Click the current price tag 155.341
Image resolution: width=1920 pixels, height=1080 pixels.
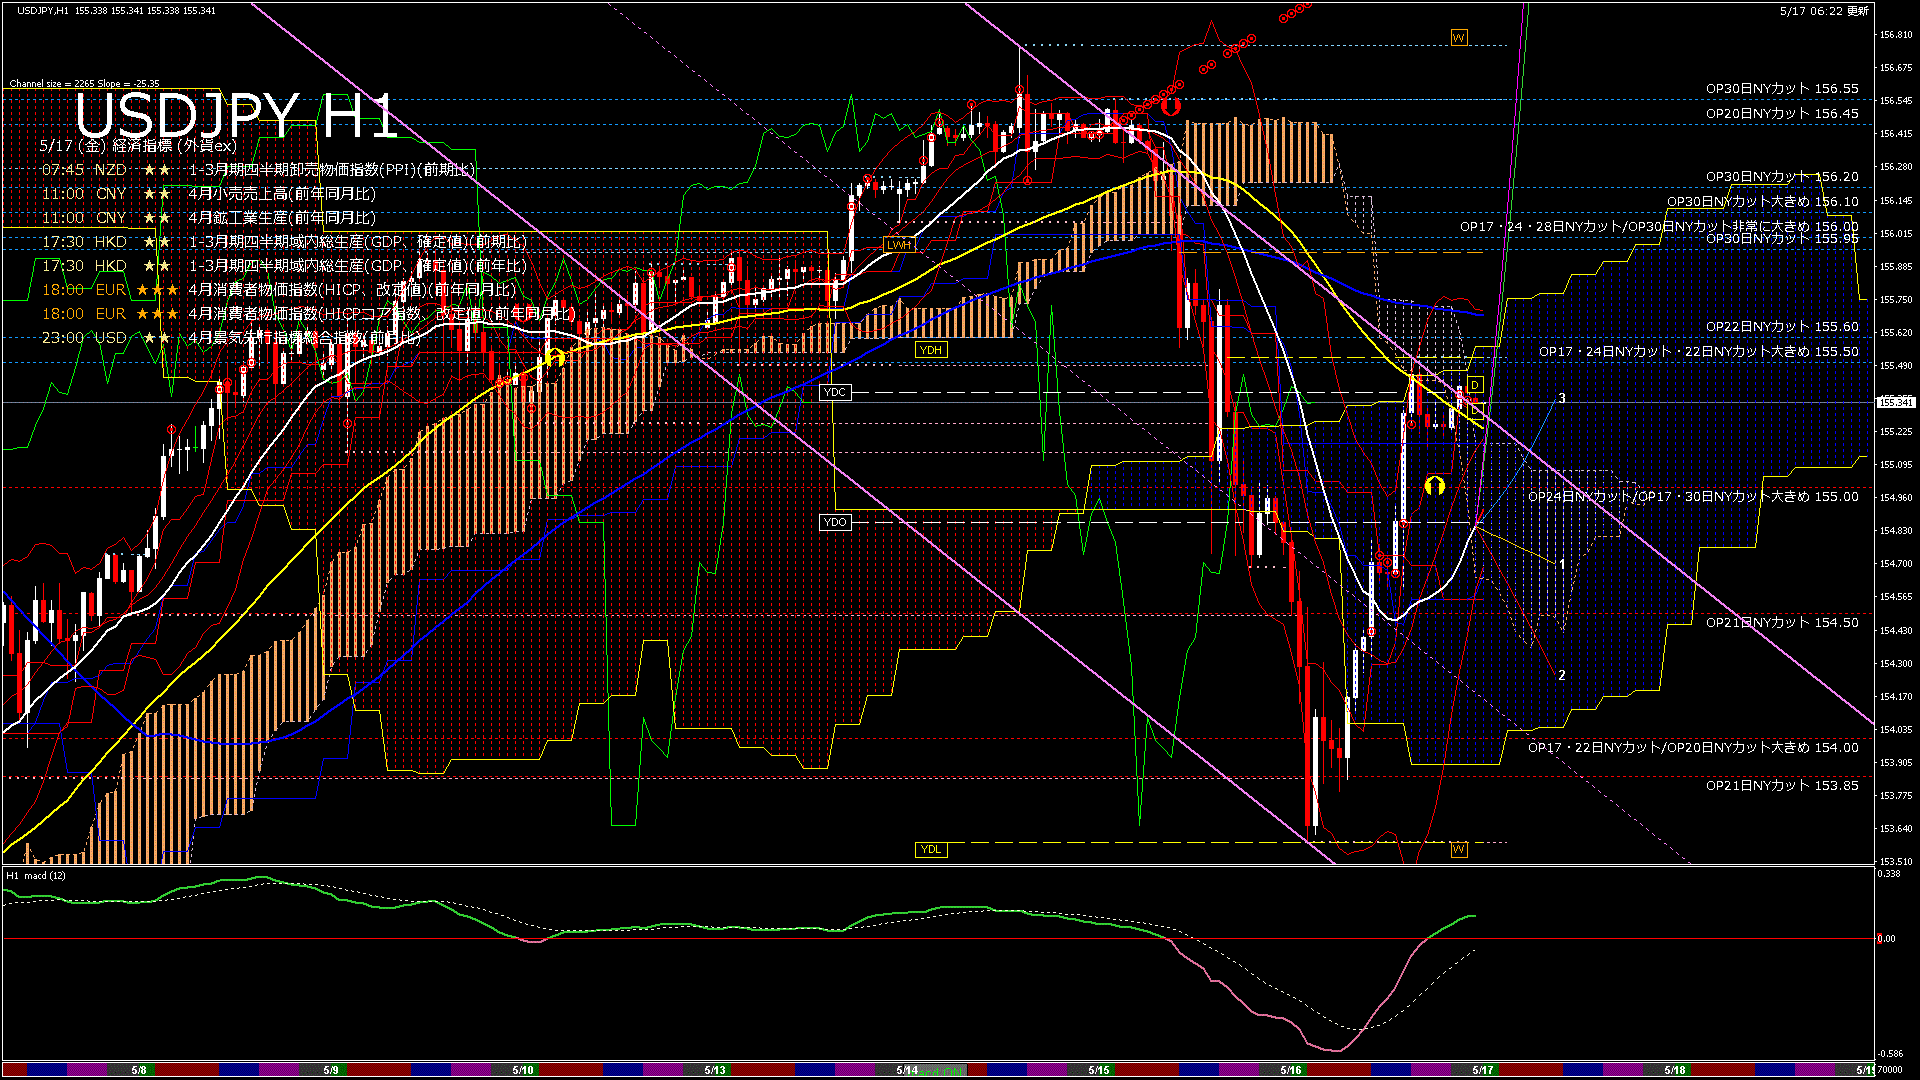1895,402
